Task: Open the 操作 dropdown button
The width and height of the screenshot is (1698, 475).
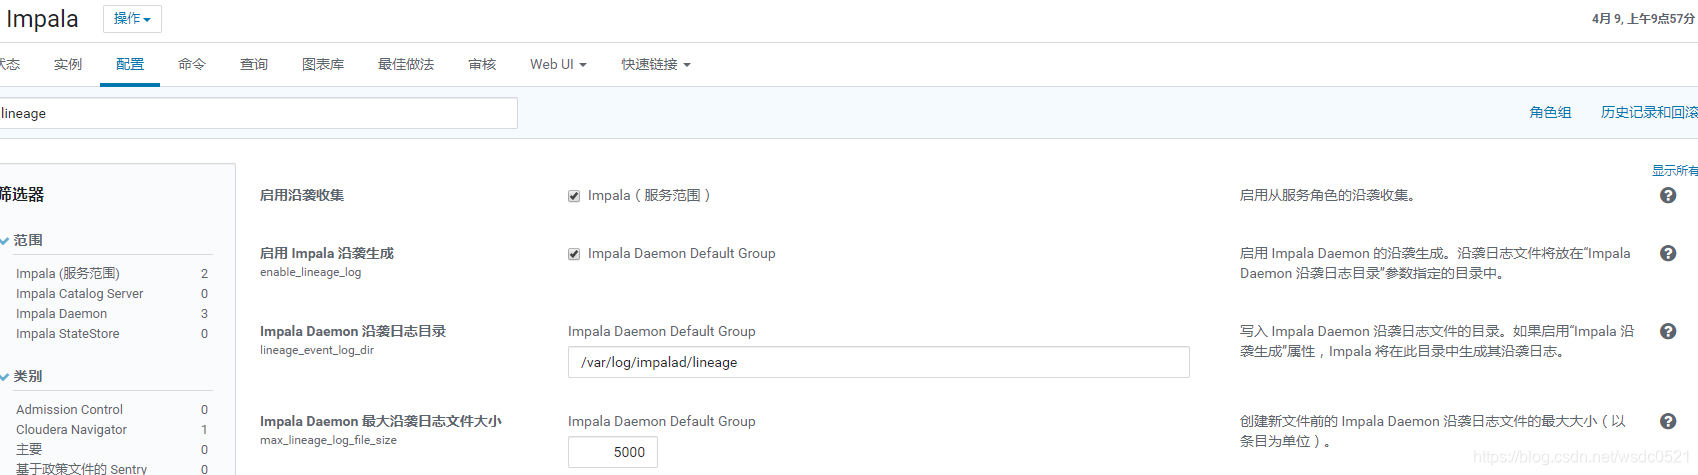Action: point(132,19)
